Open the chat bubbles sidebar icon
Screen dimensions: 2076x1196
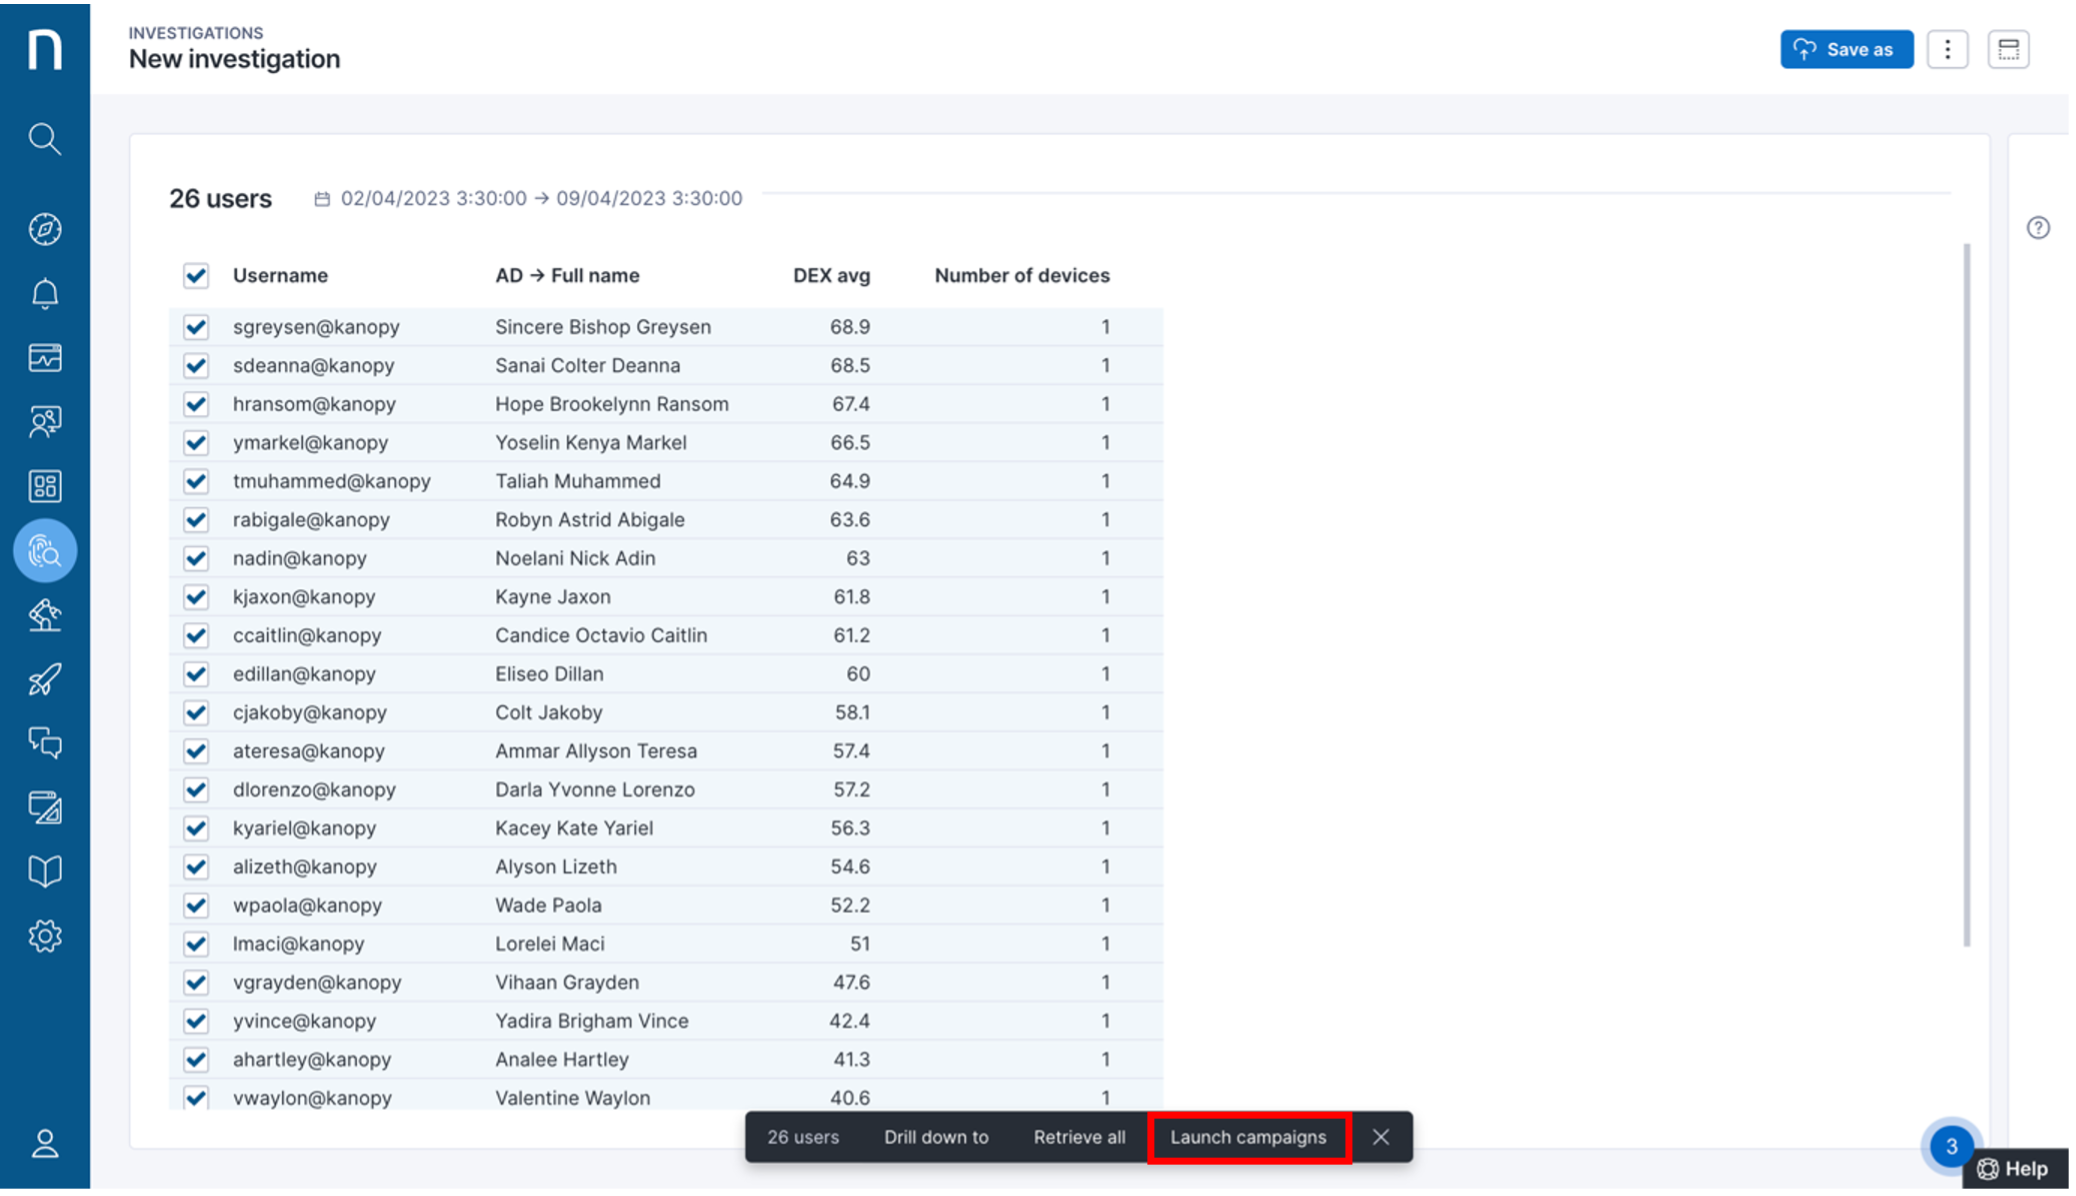pos(44,743)
